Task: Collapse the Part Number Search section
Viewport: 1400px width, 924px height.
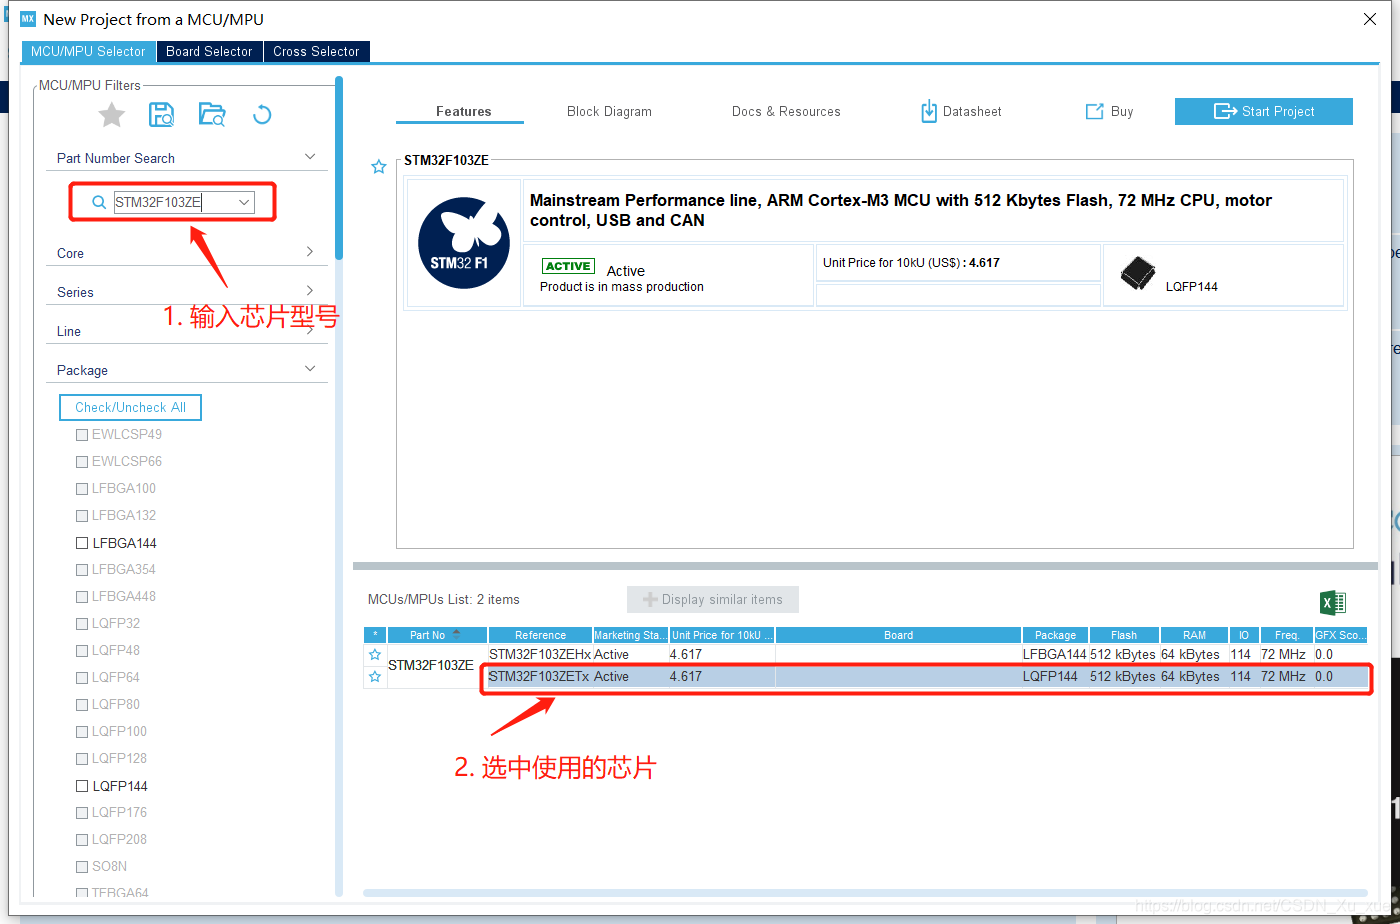Action: pos(310,157)
